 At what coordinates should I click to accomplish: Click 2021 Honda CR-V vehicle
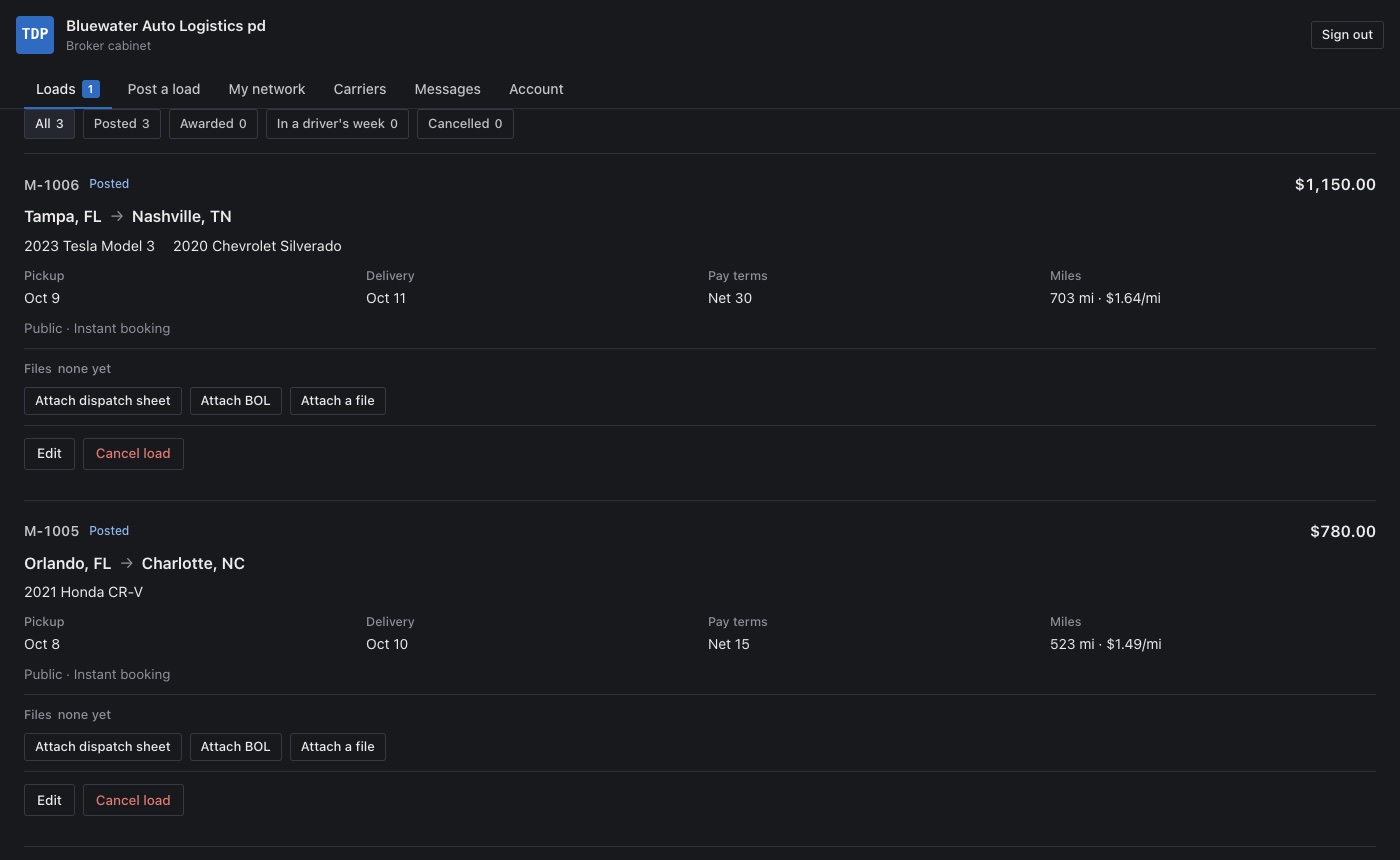coord(83,592)
